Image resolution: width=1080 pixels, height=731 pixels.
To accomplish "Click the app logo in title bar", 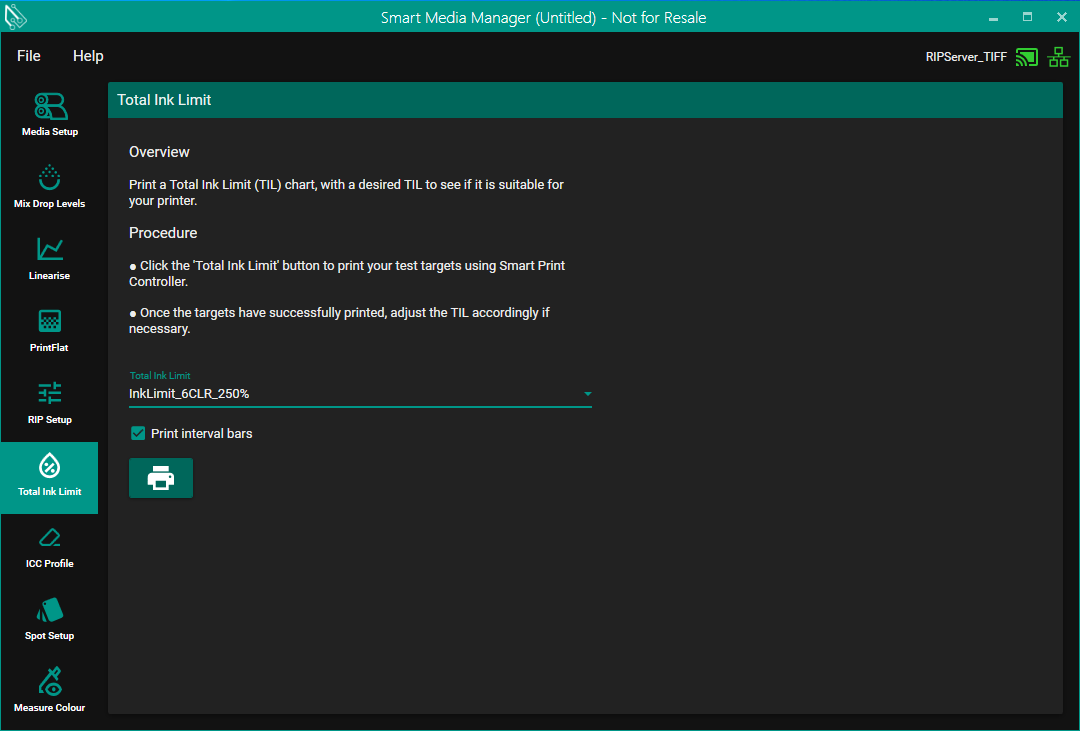I will 16,17.
